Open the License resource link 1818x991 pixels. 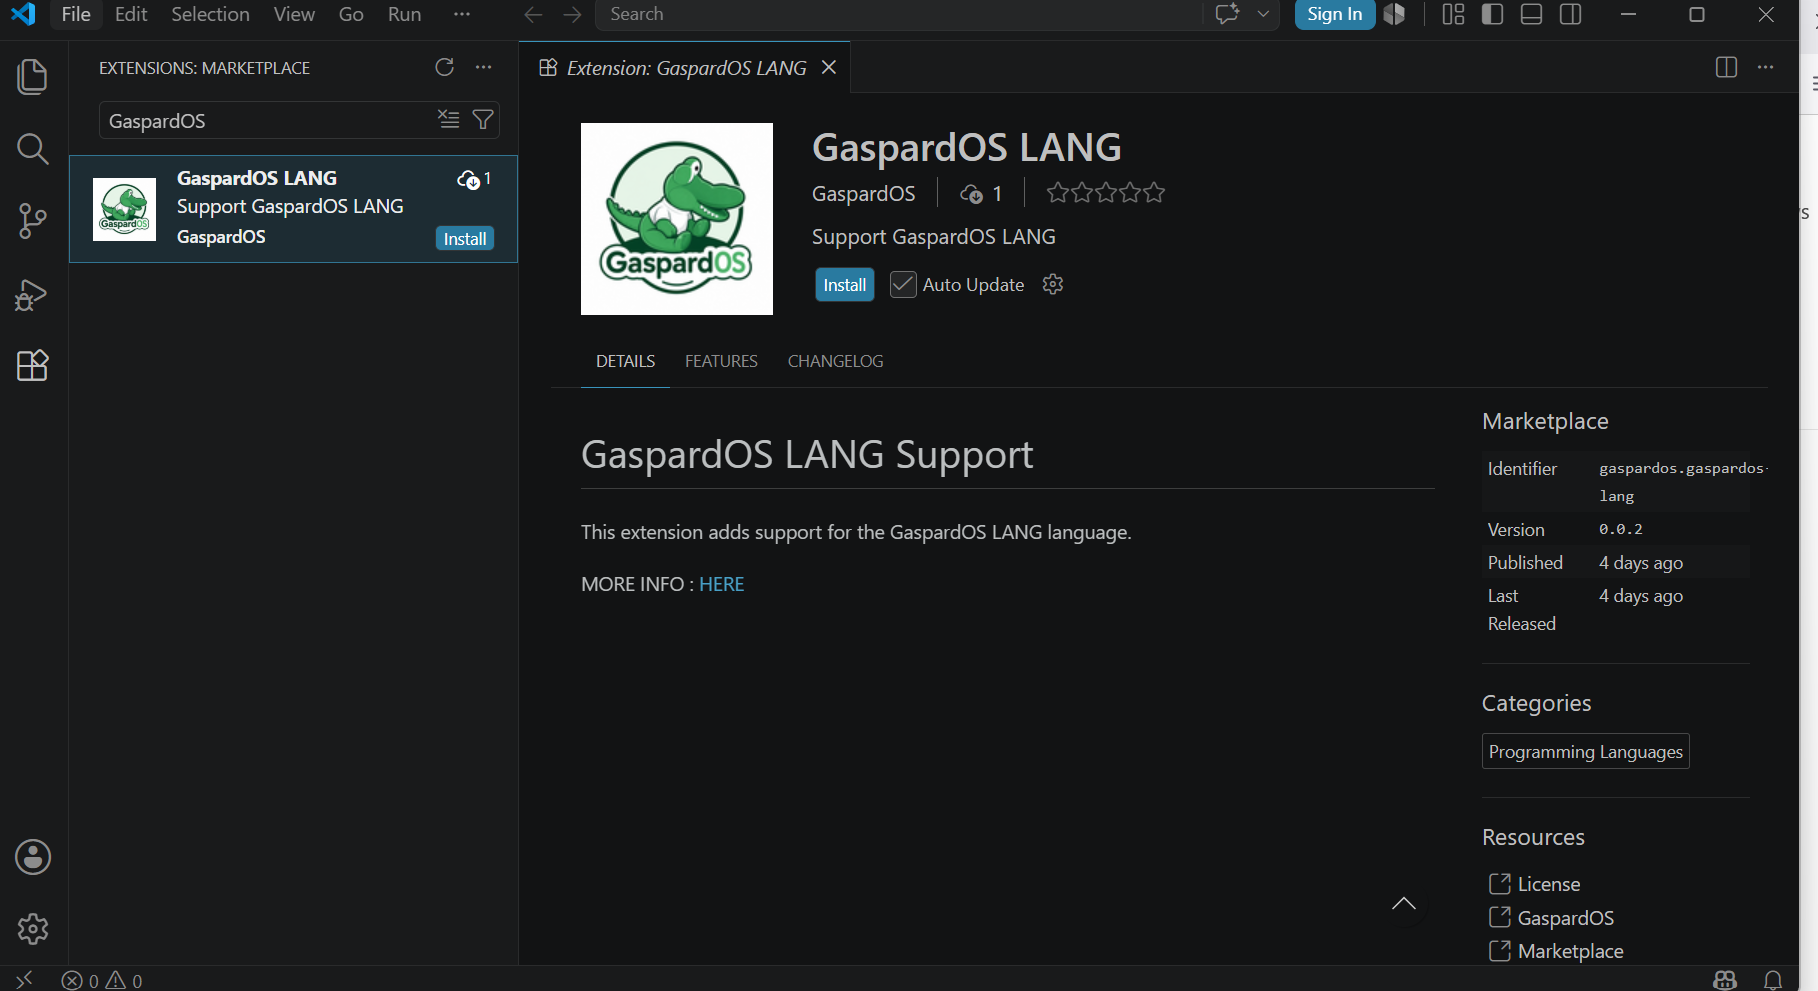coord(1549,884)
